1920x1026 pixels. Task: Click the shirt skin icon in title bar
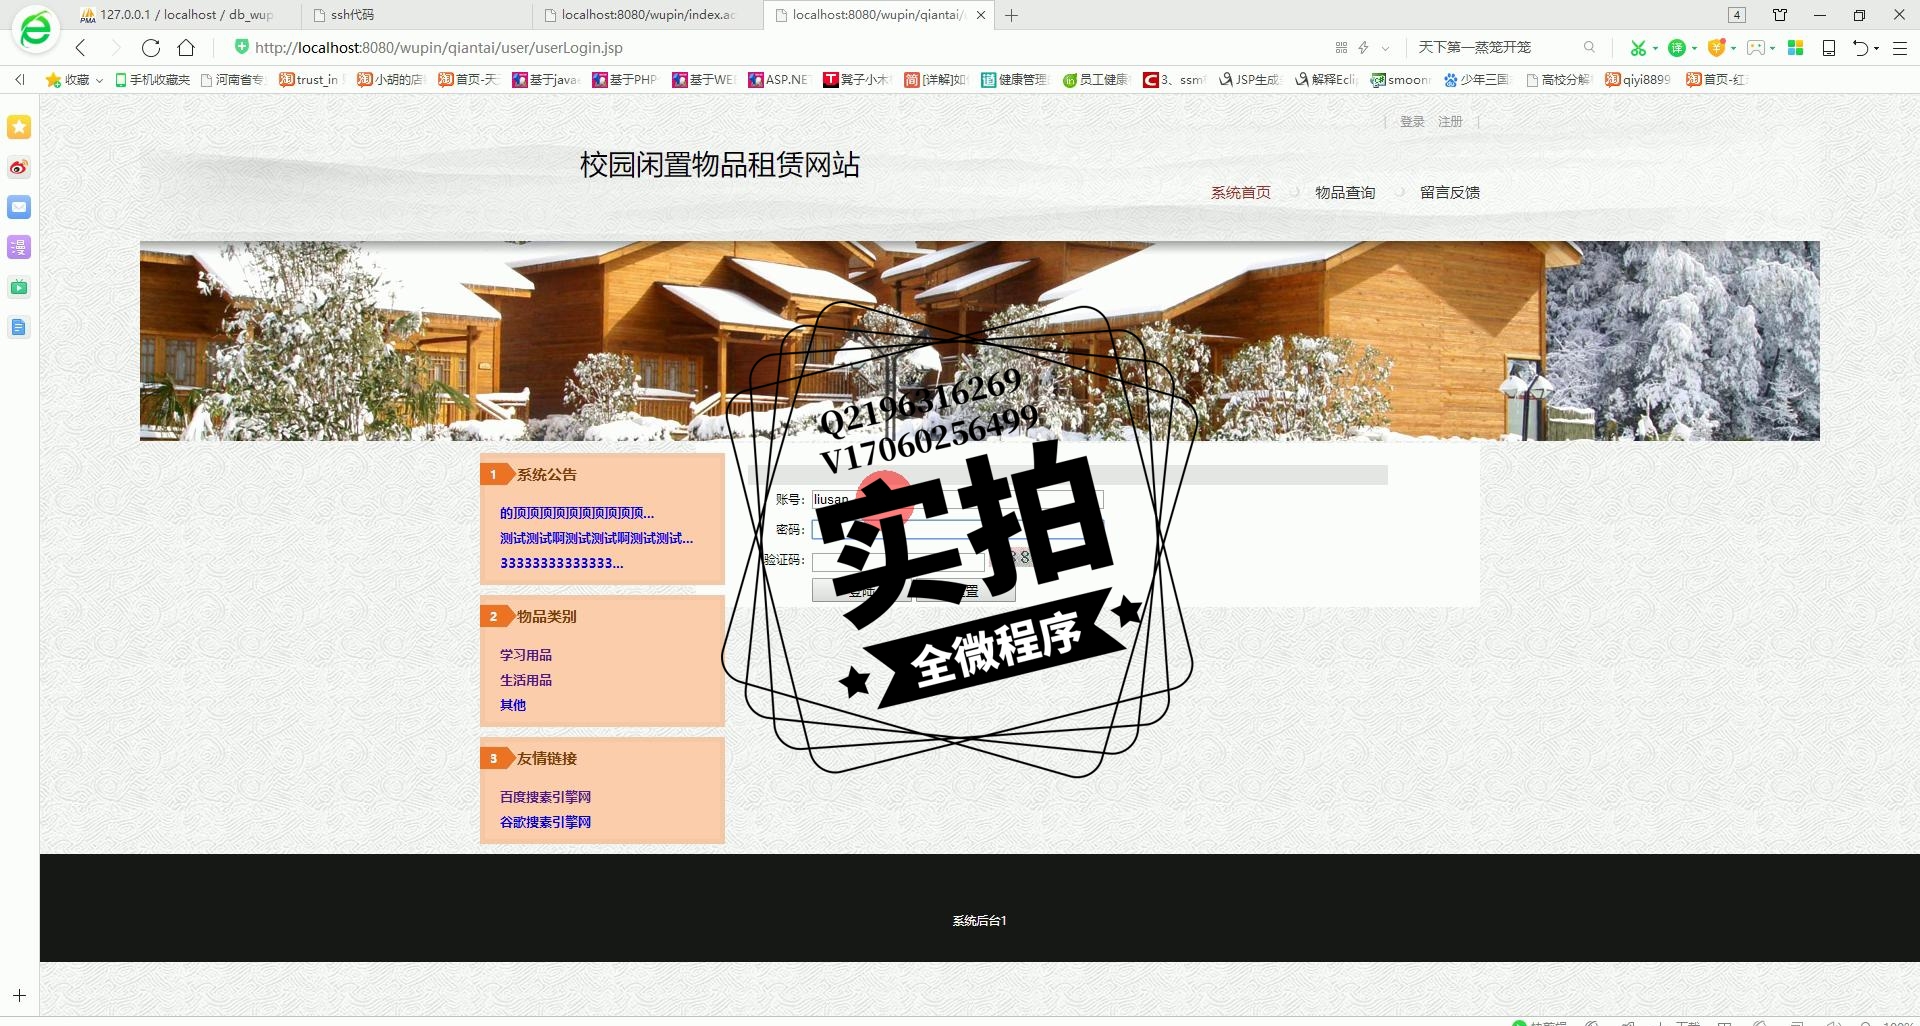1780,15
